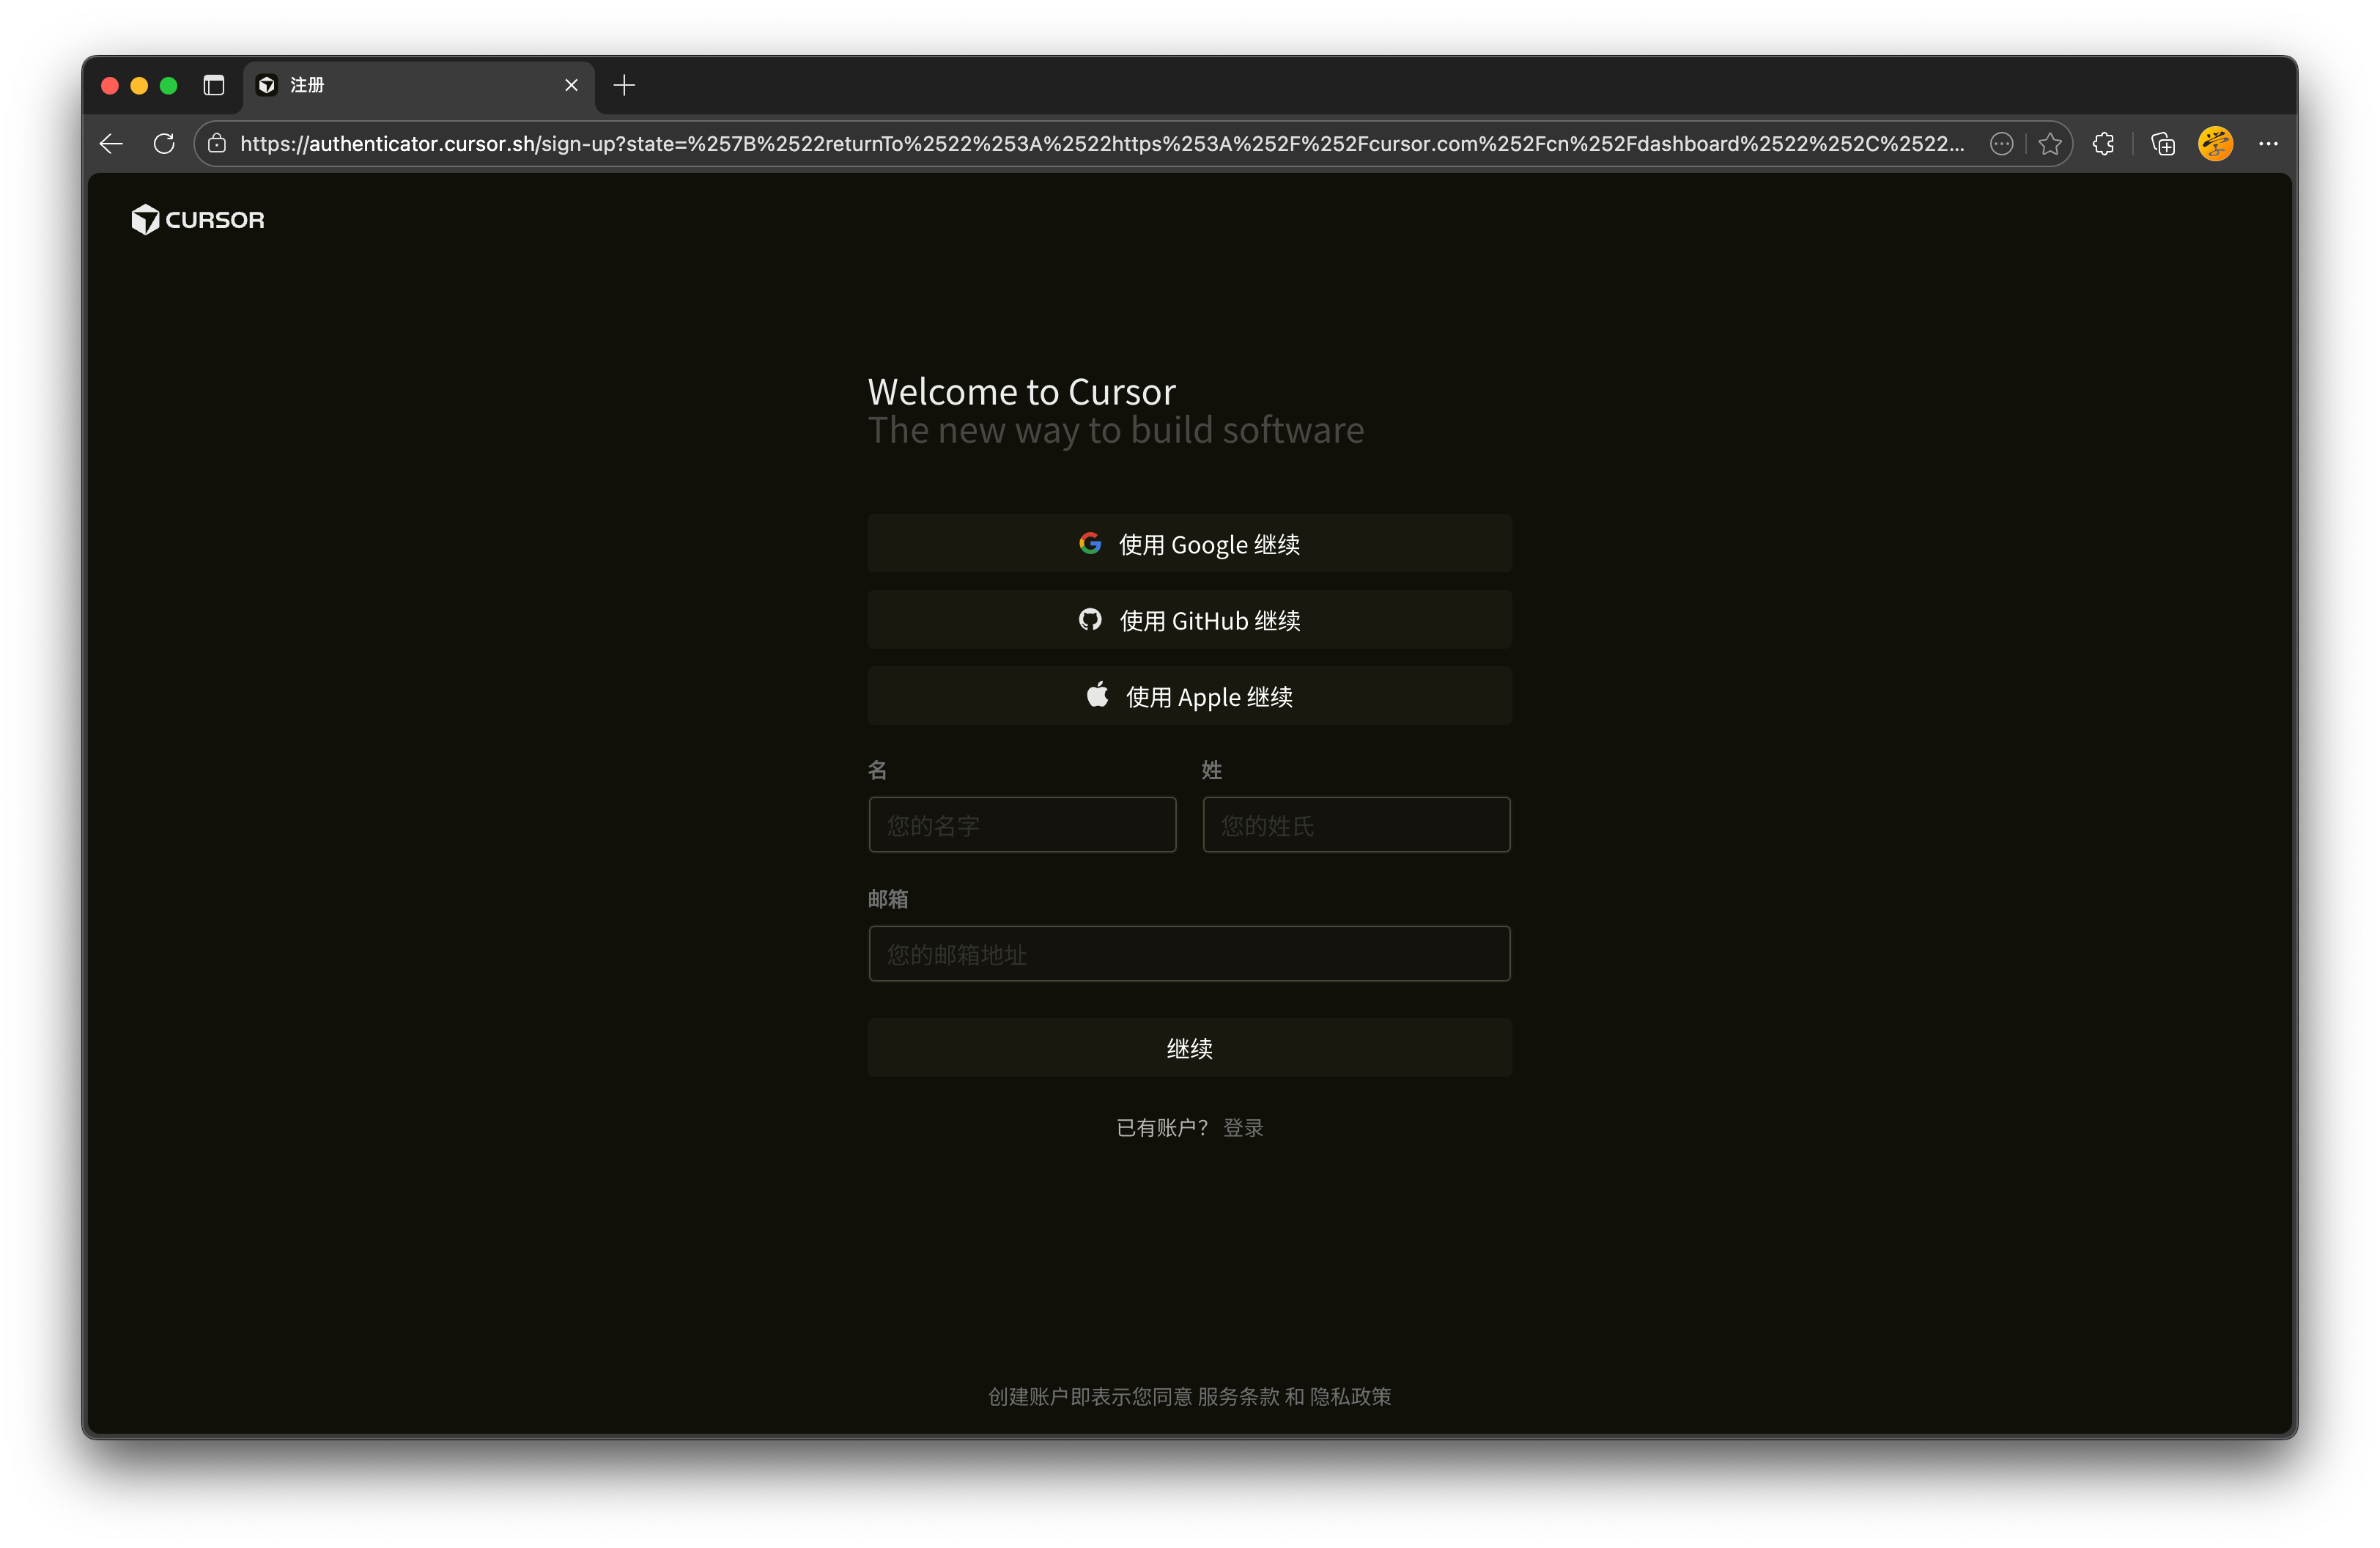Click the browser back arrow

click(x=111, y=144)
